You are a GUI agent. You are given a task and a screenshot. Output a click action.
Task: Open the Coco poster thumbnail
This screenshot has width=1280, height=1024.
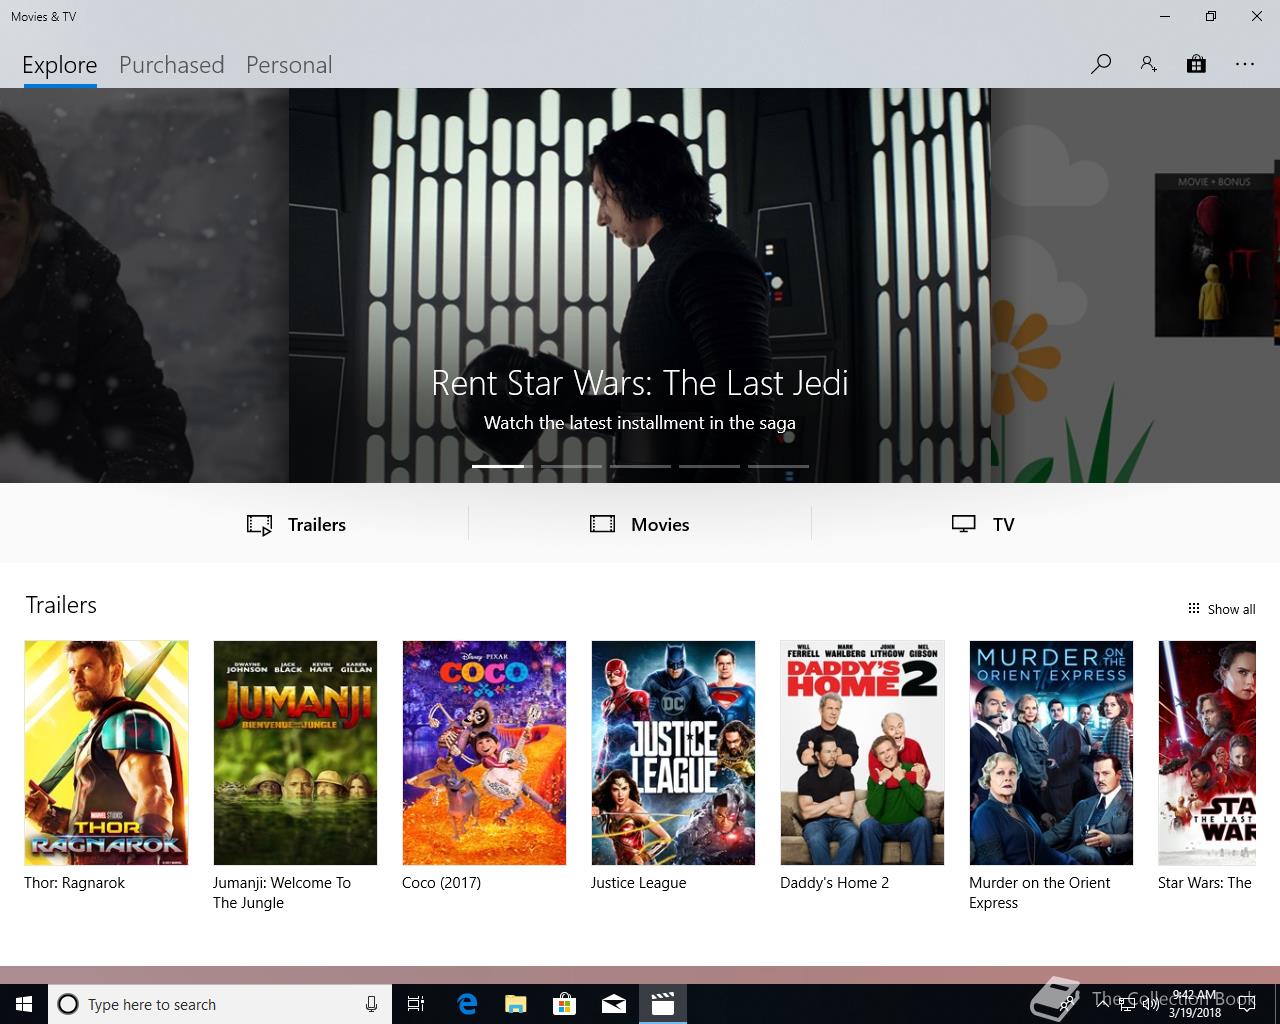pyautogui.click(x=484, y=753)
